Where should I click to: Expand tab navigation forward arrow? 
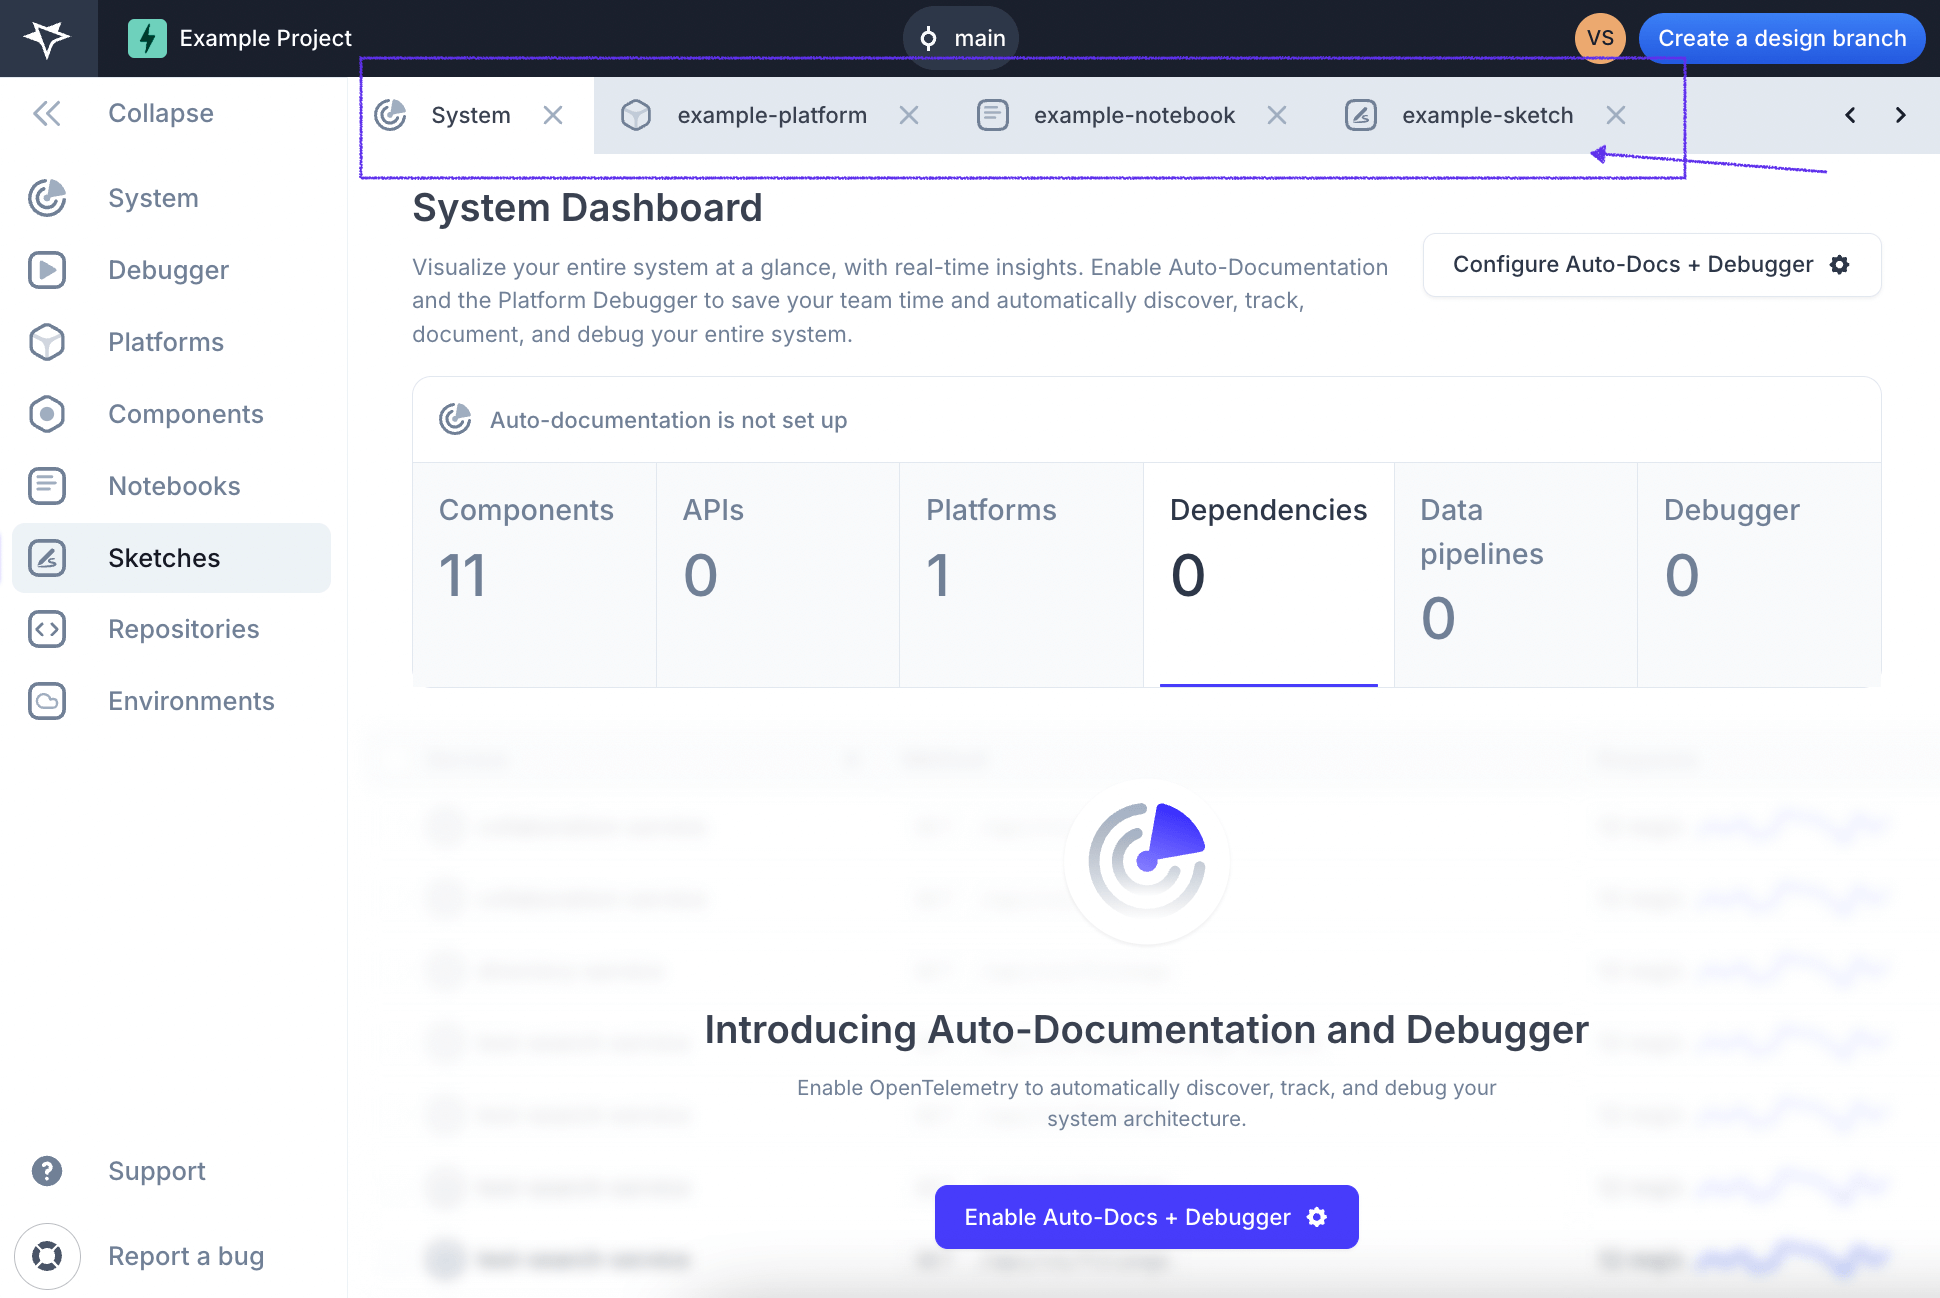(x=1901, y=114)
